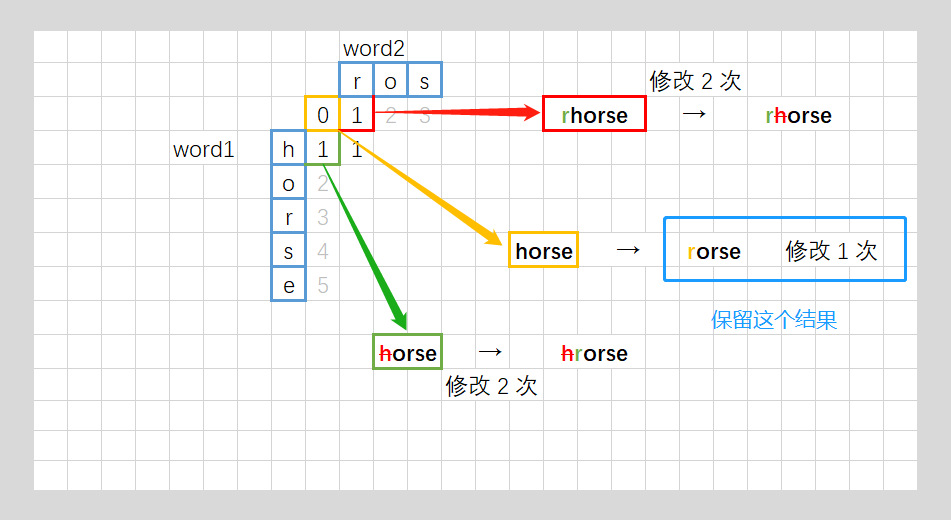This screenshot has width=951, height=520.
Task: Click the word2 label
Action: pos(373,48)
